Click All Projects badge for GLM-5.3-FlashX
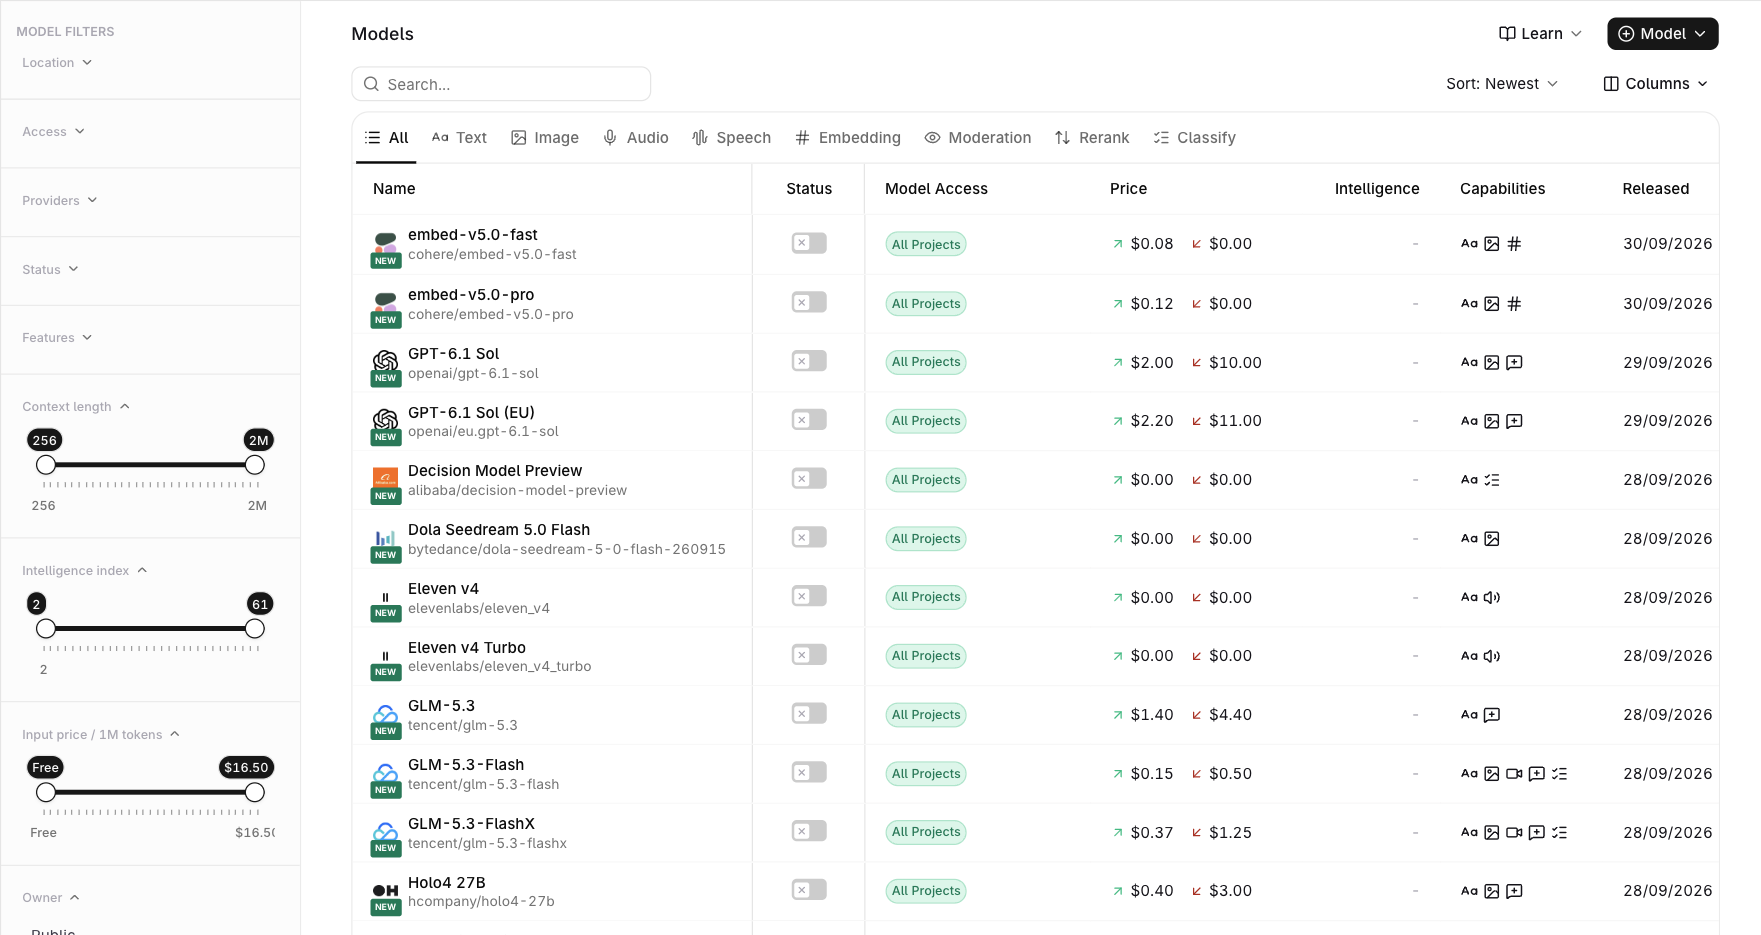Screen dimensions: 1761x935 pos(926,832)
